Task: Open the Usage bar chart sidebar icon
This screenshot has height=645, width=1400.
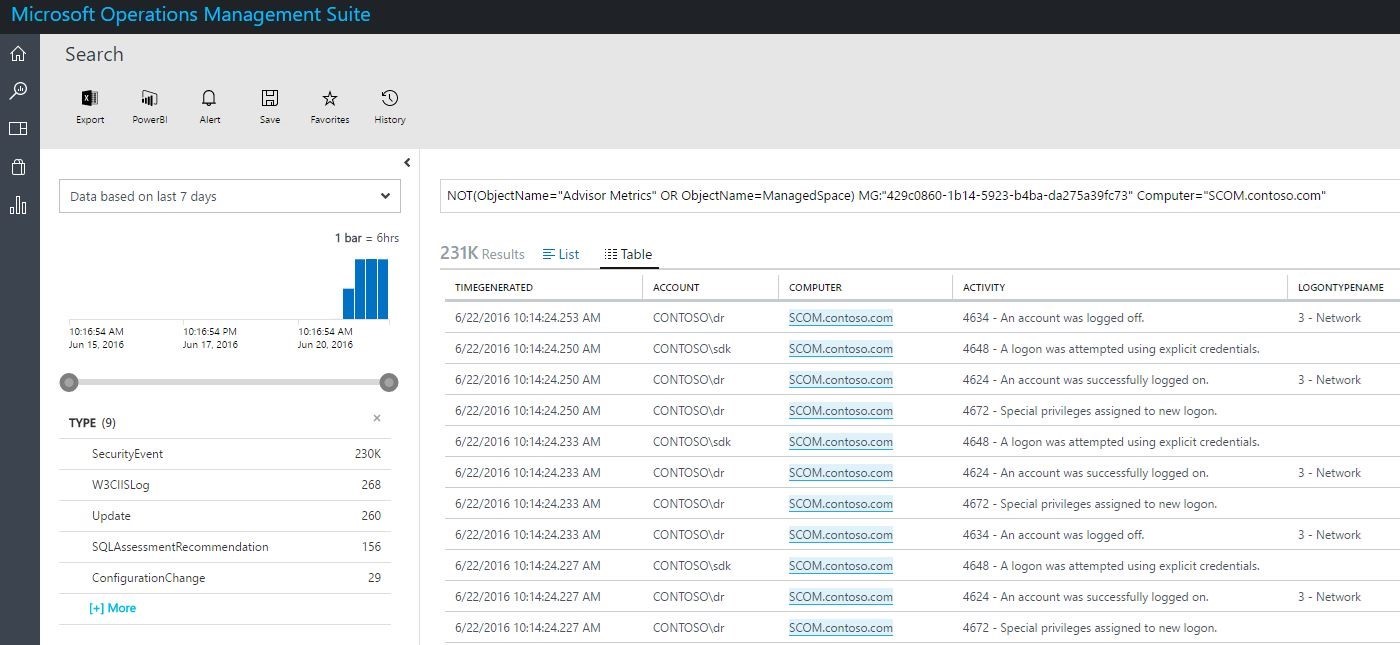Action: pyautogui.click(x=18, y=206)
